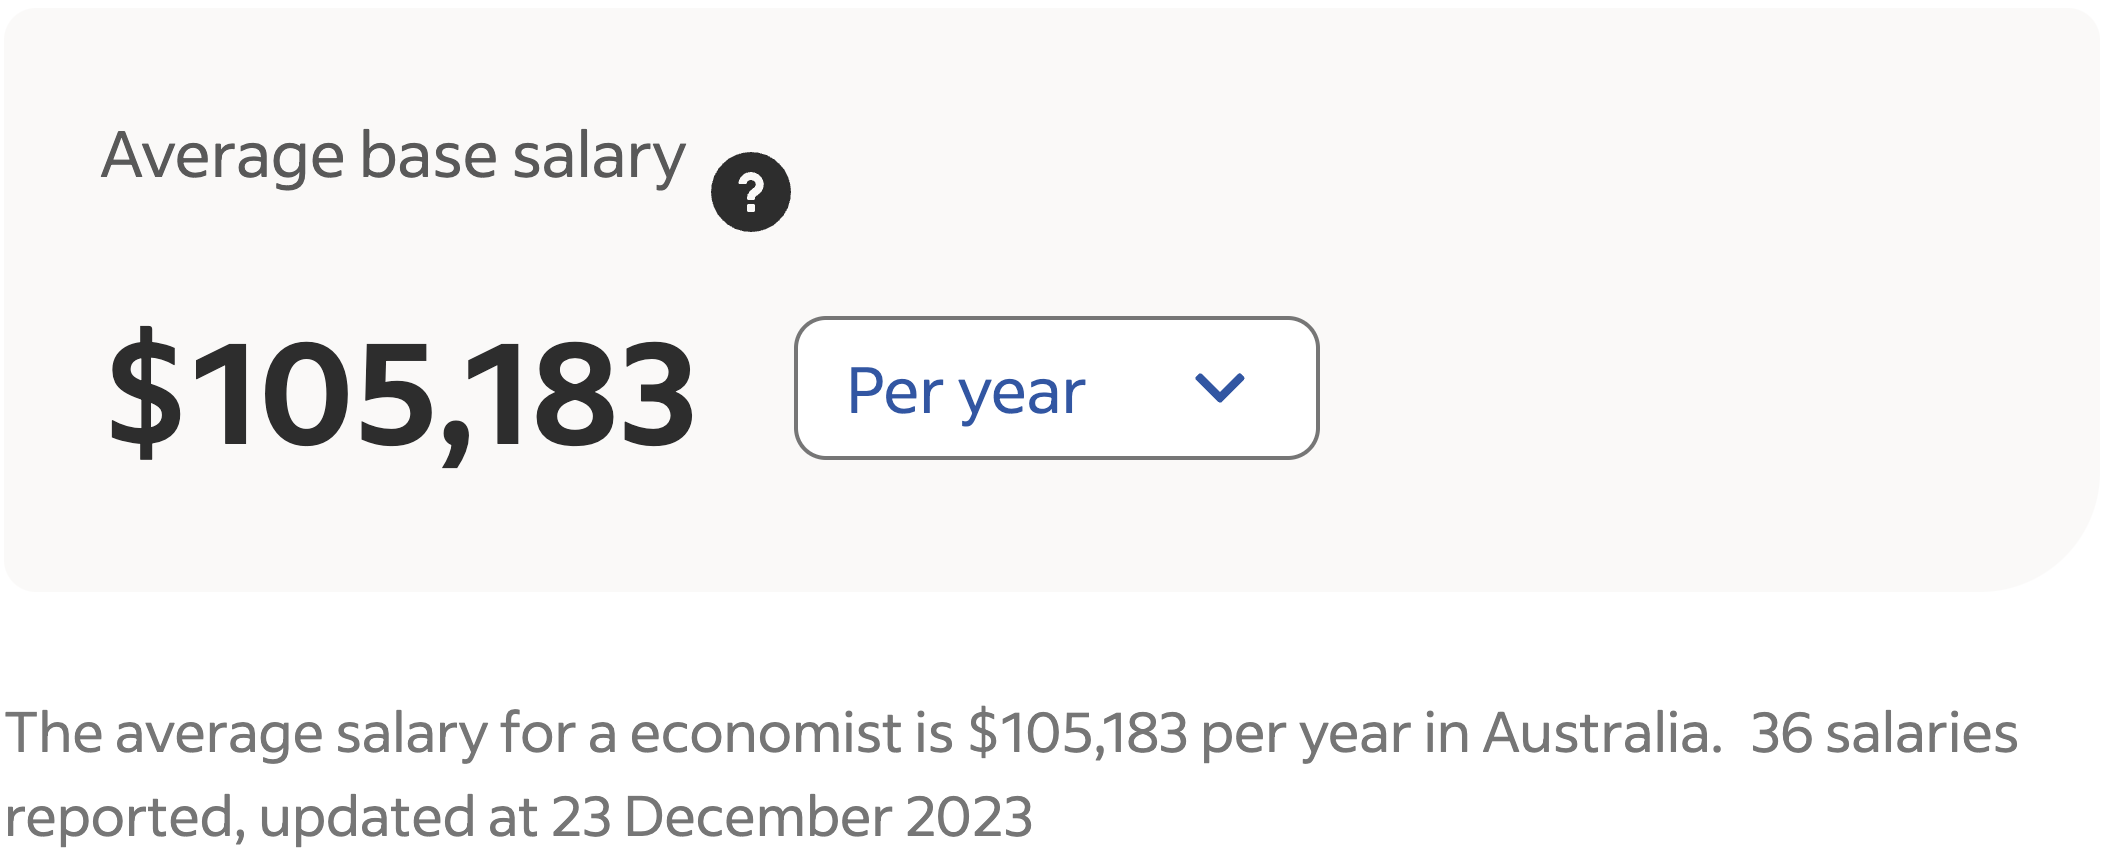Open the Per year pay period dropdown

(x=1055, y=388)
